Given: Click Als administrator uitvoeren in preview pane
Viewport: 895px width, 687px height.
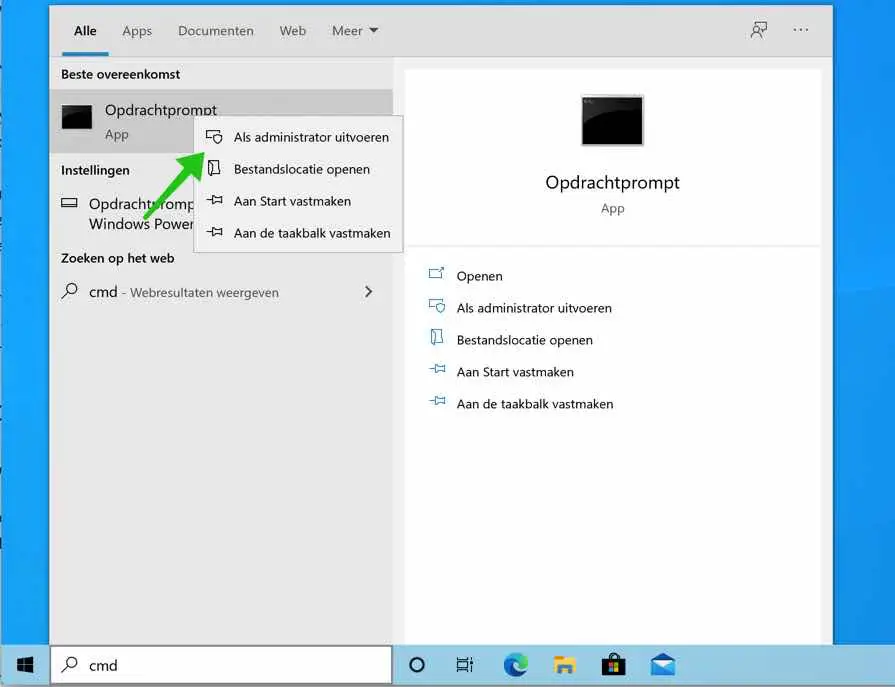Looking at the screenshot, I should tap(534, 308).
